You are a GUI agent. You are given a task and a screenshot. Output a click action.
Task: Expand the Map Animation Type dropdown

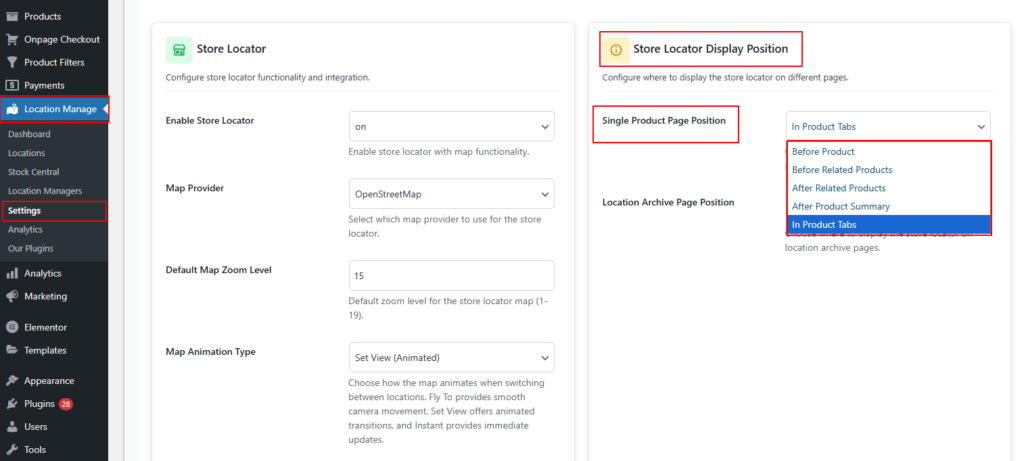[x=451, y=357]
